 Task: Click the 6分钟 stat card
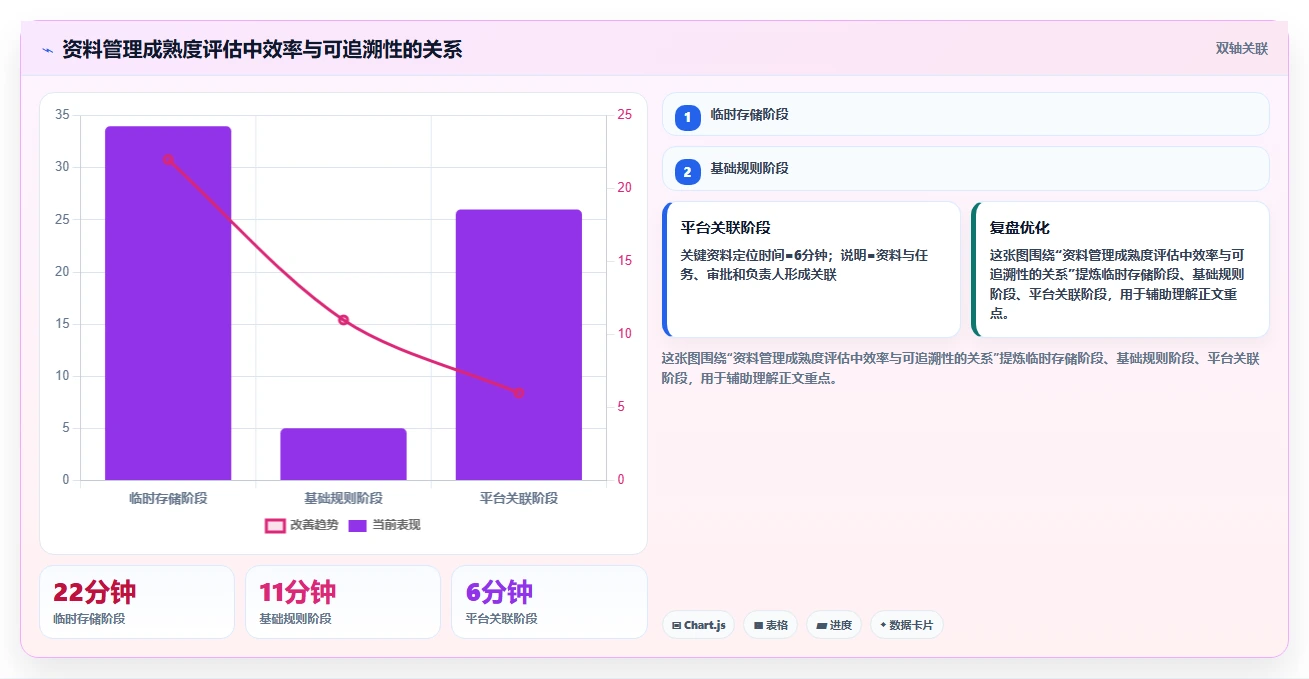[x=549, y=602]
